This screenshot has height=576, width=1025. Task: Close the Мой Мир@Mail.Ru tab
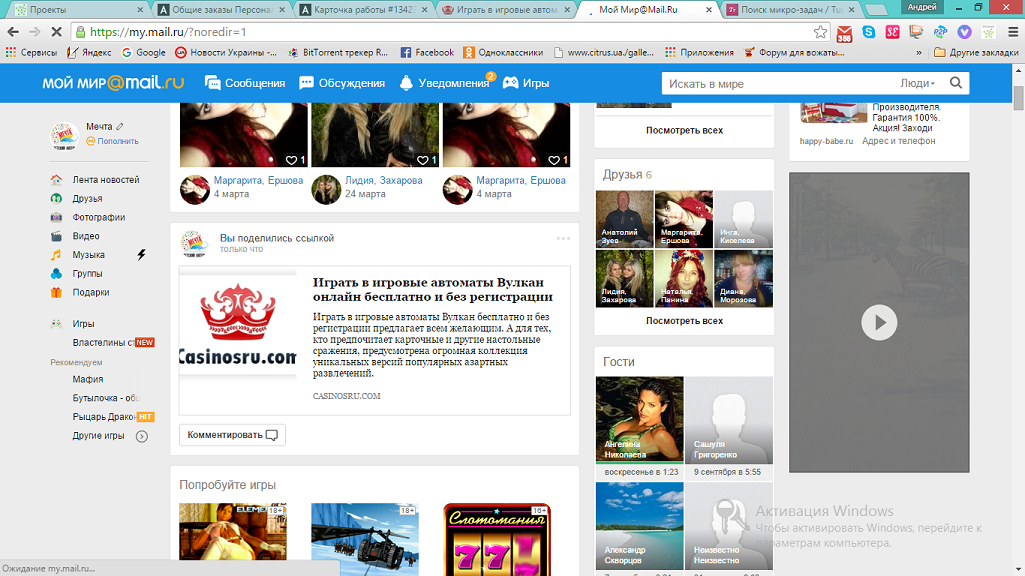tap(709, 10)
